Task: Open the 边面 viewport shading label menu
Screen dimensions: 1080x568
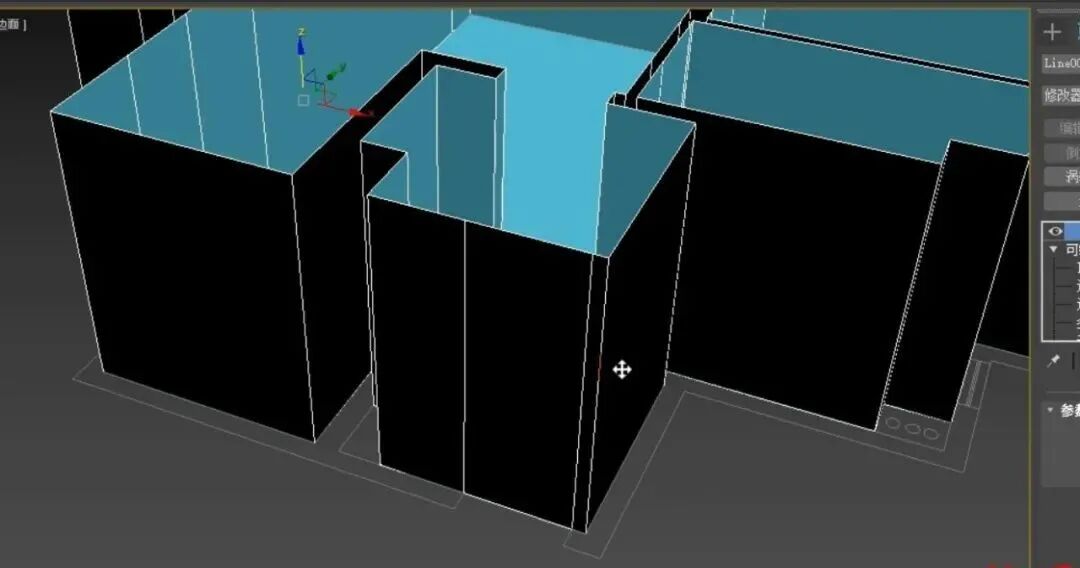Action: (x=13, y=25)
